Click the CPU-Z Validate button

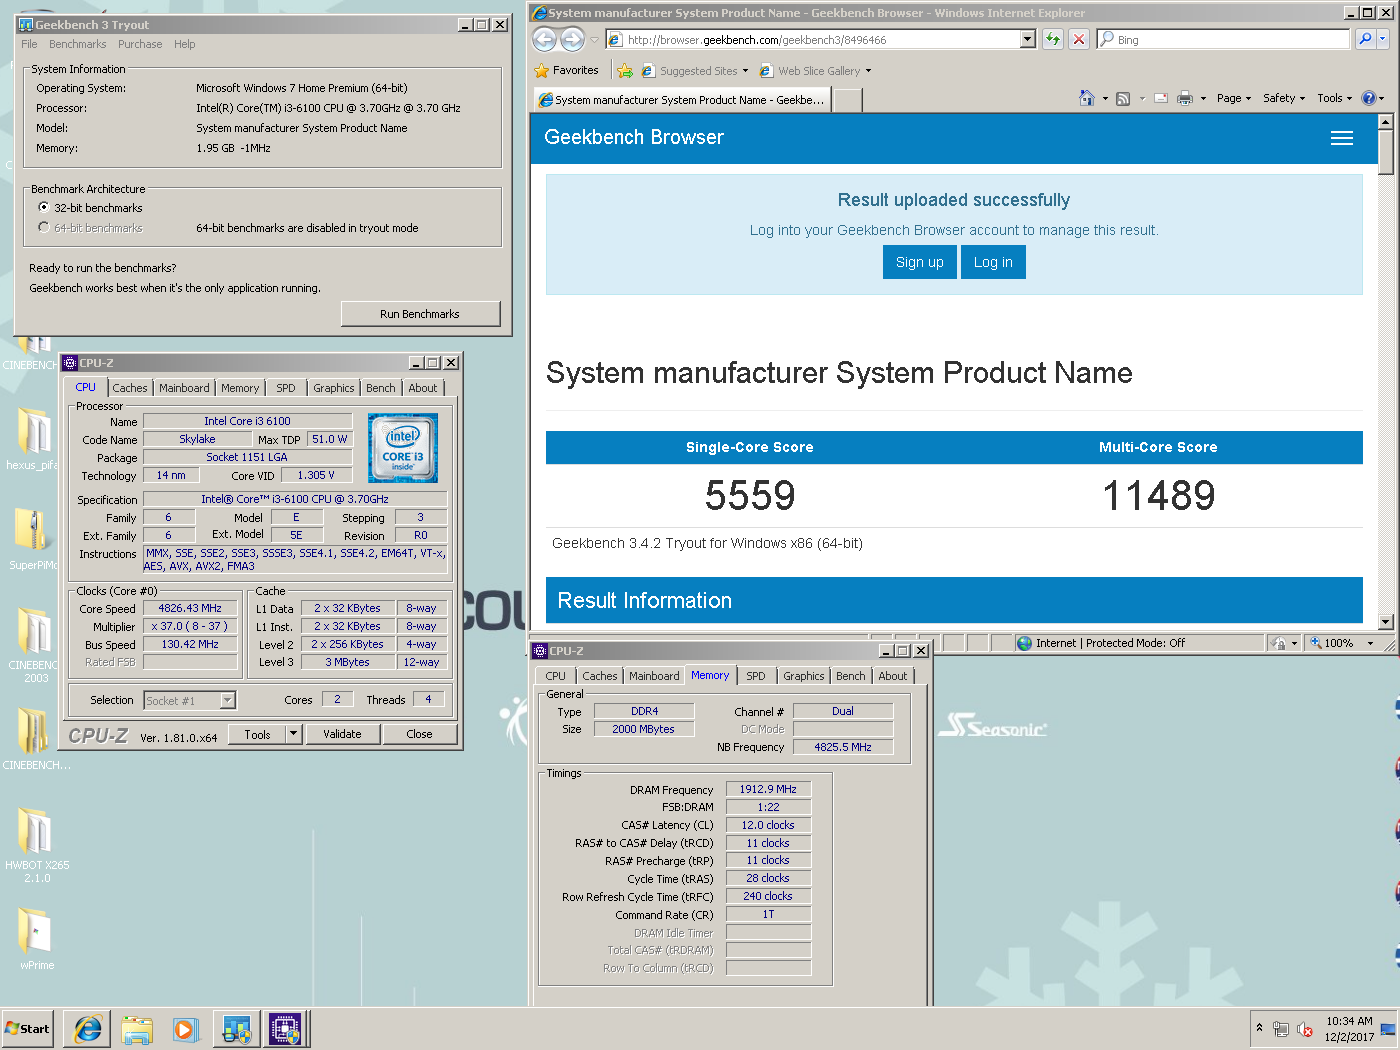click(342, 734)
